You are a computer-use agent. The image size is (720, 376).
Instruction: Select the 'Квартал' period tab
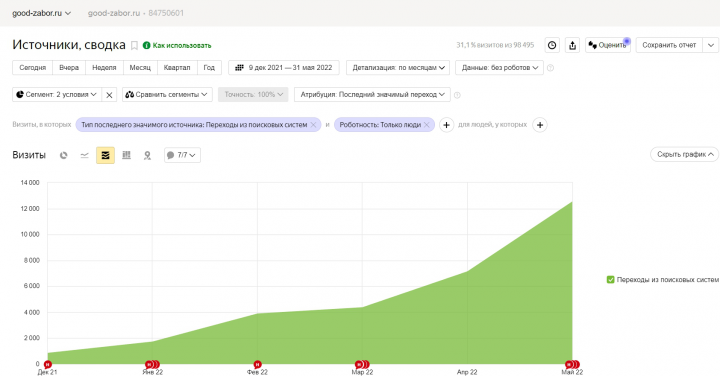tap(177, 67)
